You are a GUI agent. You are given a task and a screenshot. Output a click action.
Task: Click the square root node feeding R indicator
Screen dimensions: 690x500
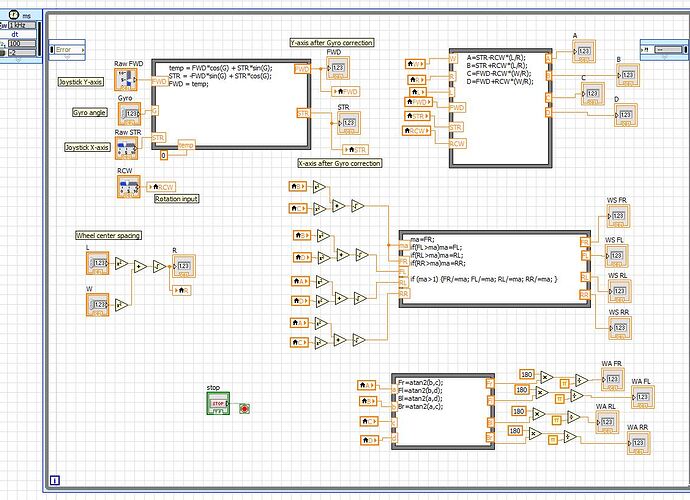pos(159,266)
